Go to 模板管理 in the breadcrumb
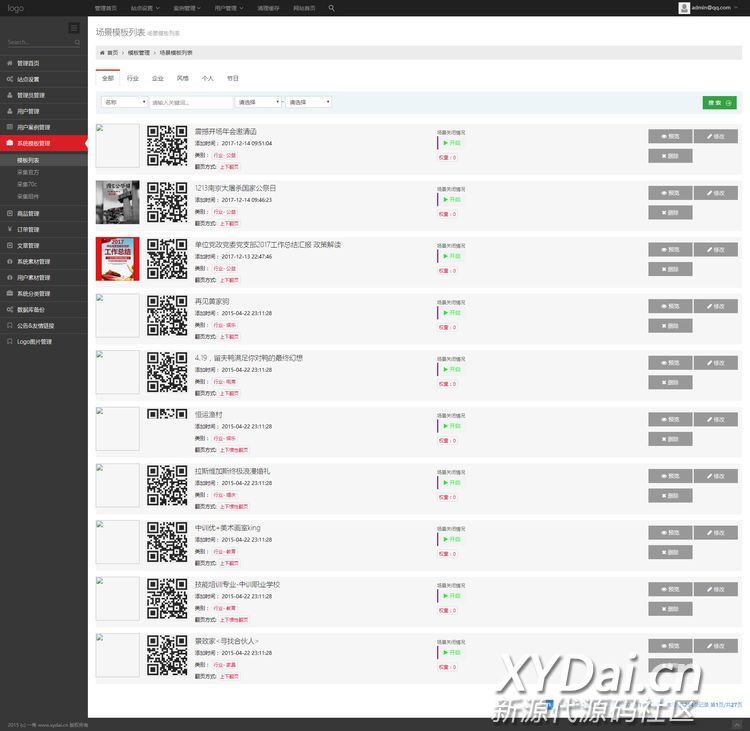The image size is (750, 731). (x=139, y=53)
